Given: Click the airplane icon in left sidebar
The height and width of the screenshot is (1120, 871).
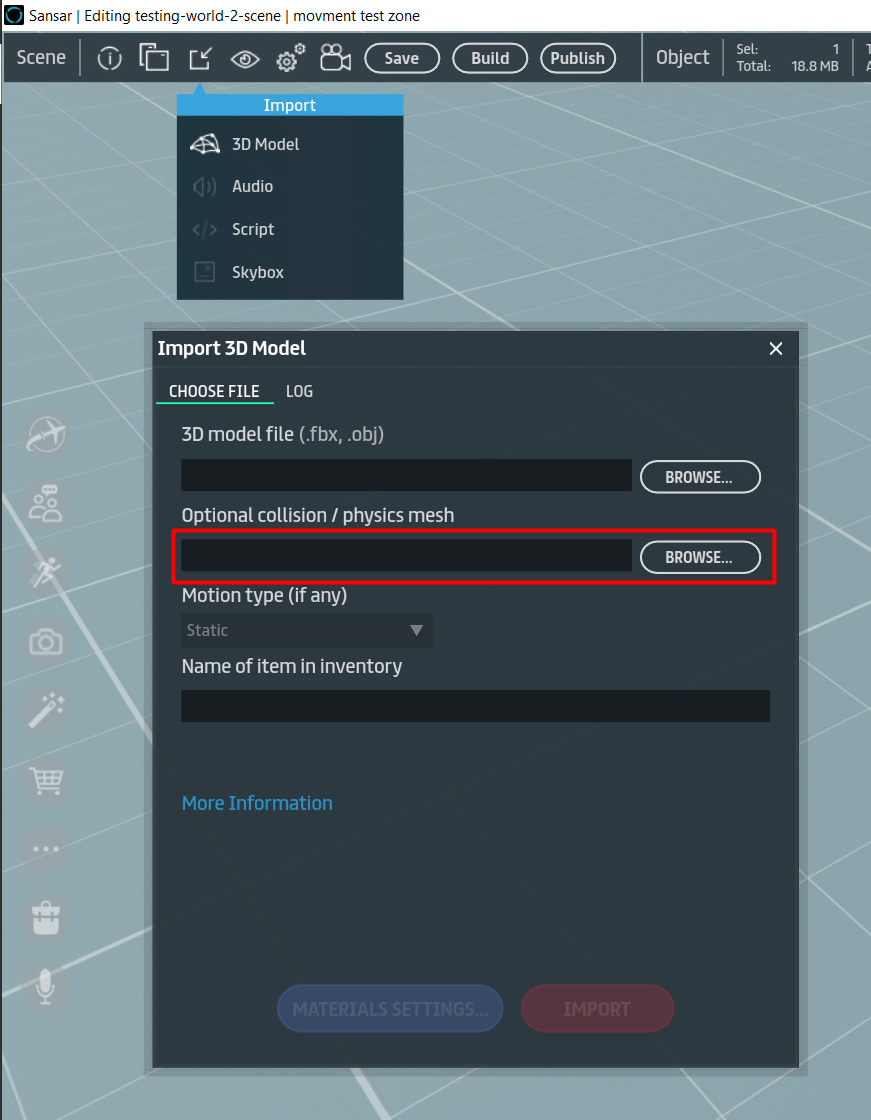Looking at the screenshot, I should point(46,435).
